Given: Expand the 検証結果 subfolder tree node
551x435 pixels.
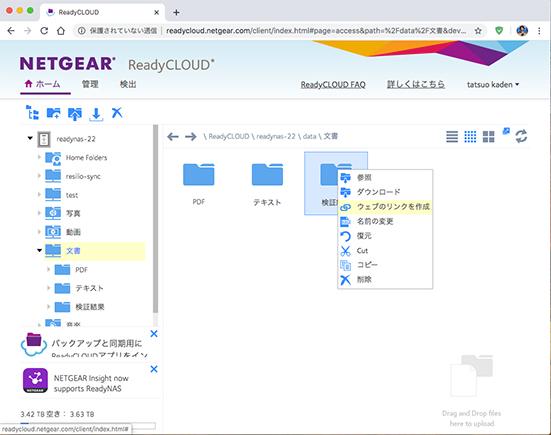Looking at the screenshot, I should 49,306.
